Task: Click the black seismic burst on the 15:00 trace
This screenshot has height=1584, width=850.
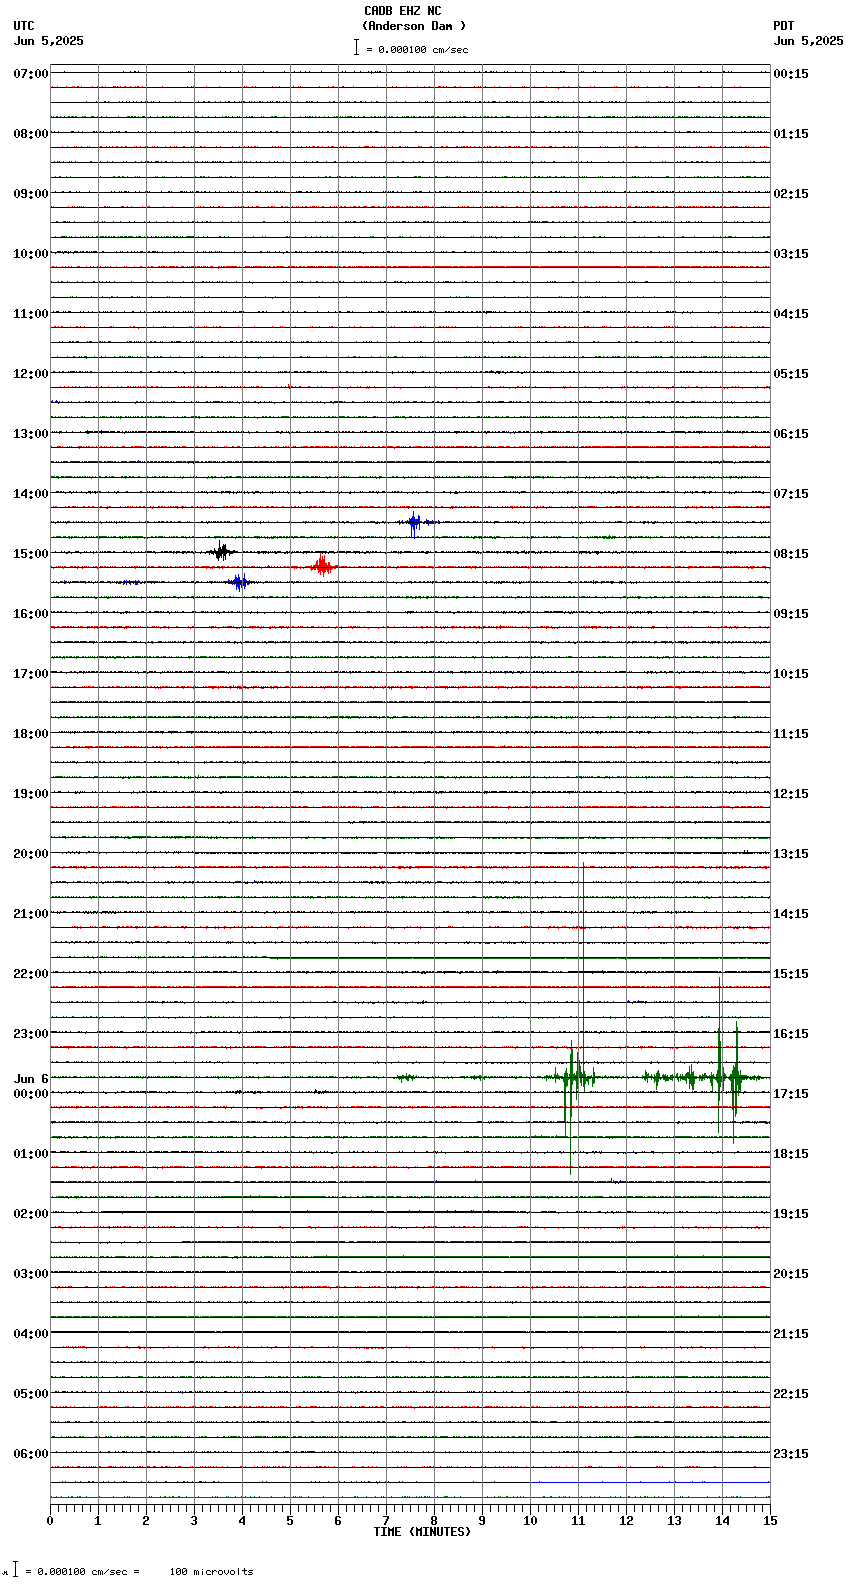Action: (222, 551)
